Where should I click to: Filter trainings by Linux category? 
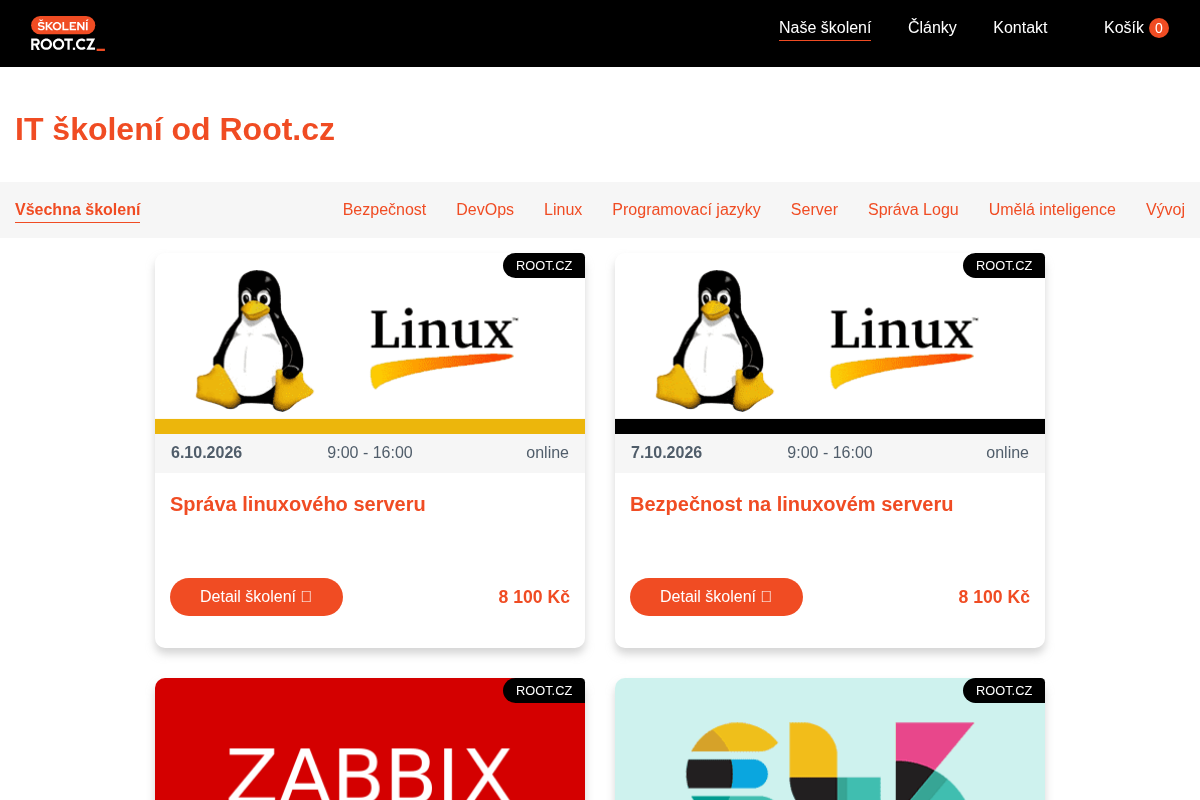click(x=563, y=210)
